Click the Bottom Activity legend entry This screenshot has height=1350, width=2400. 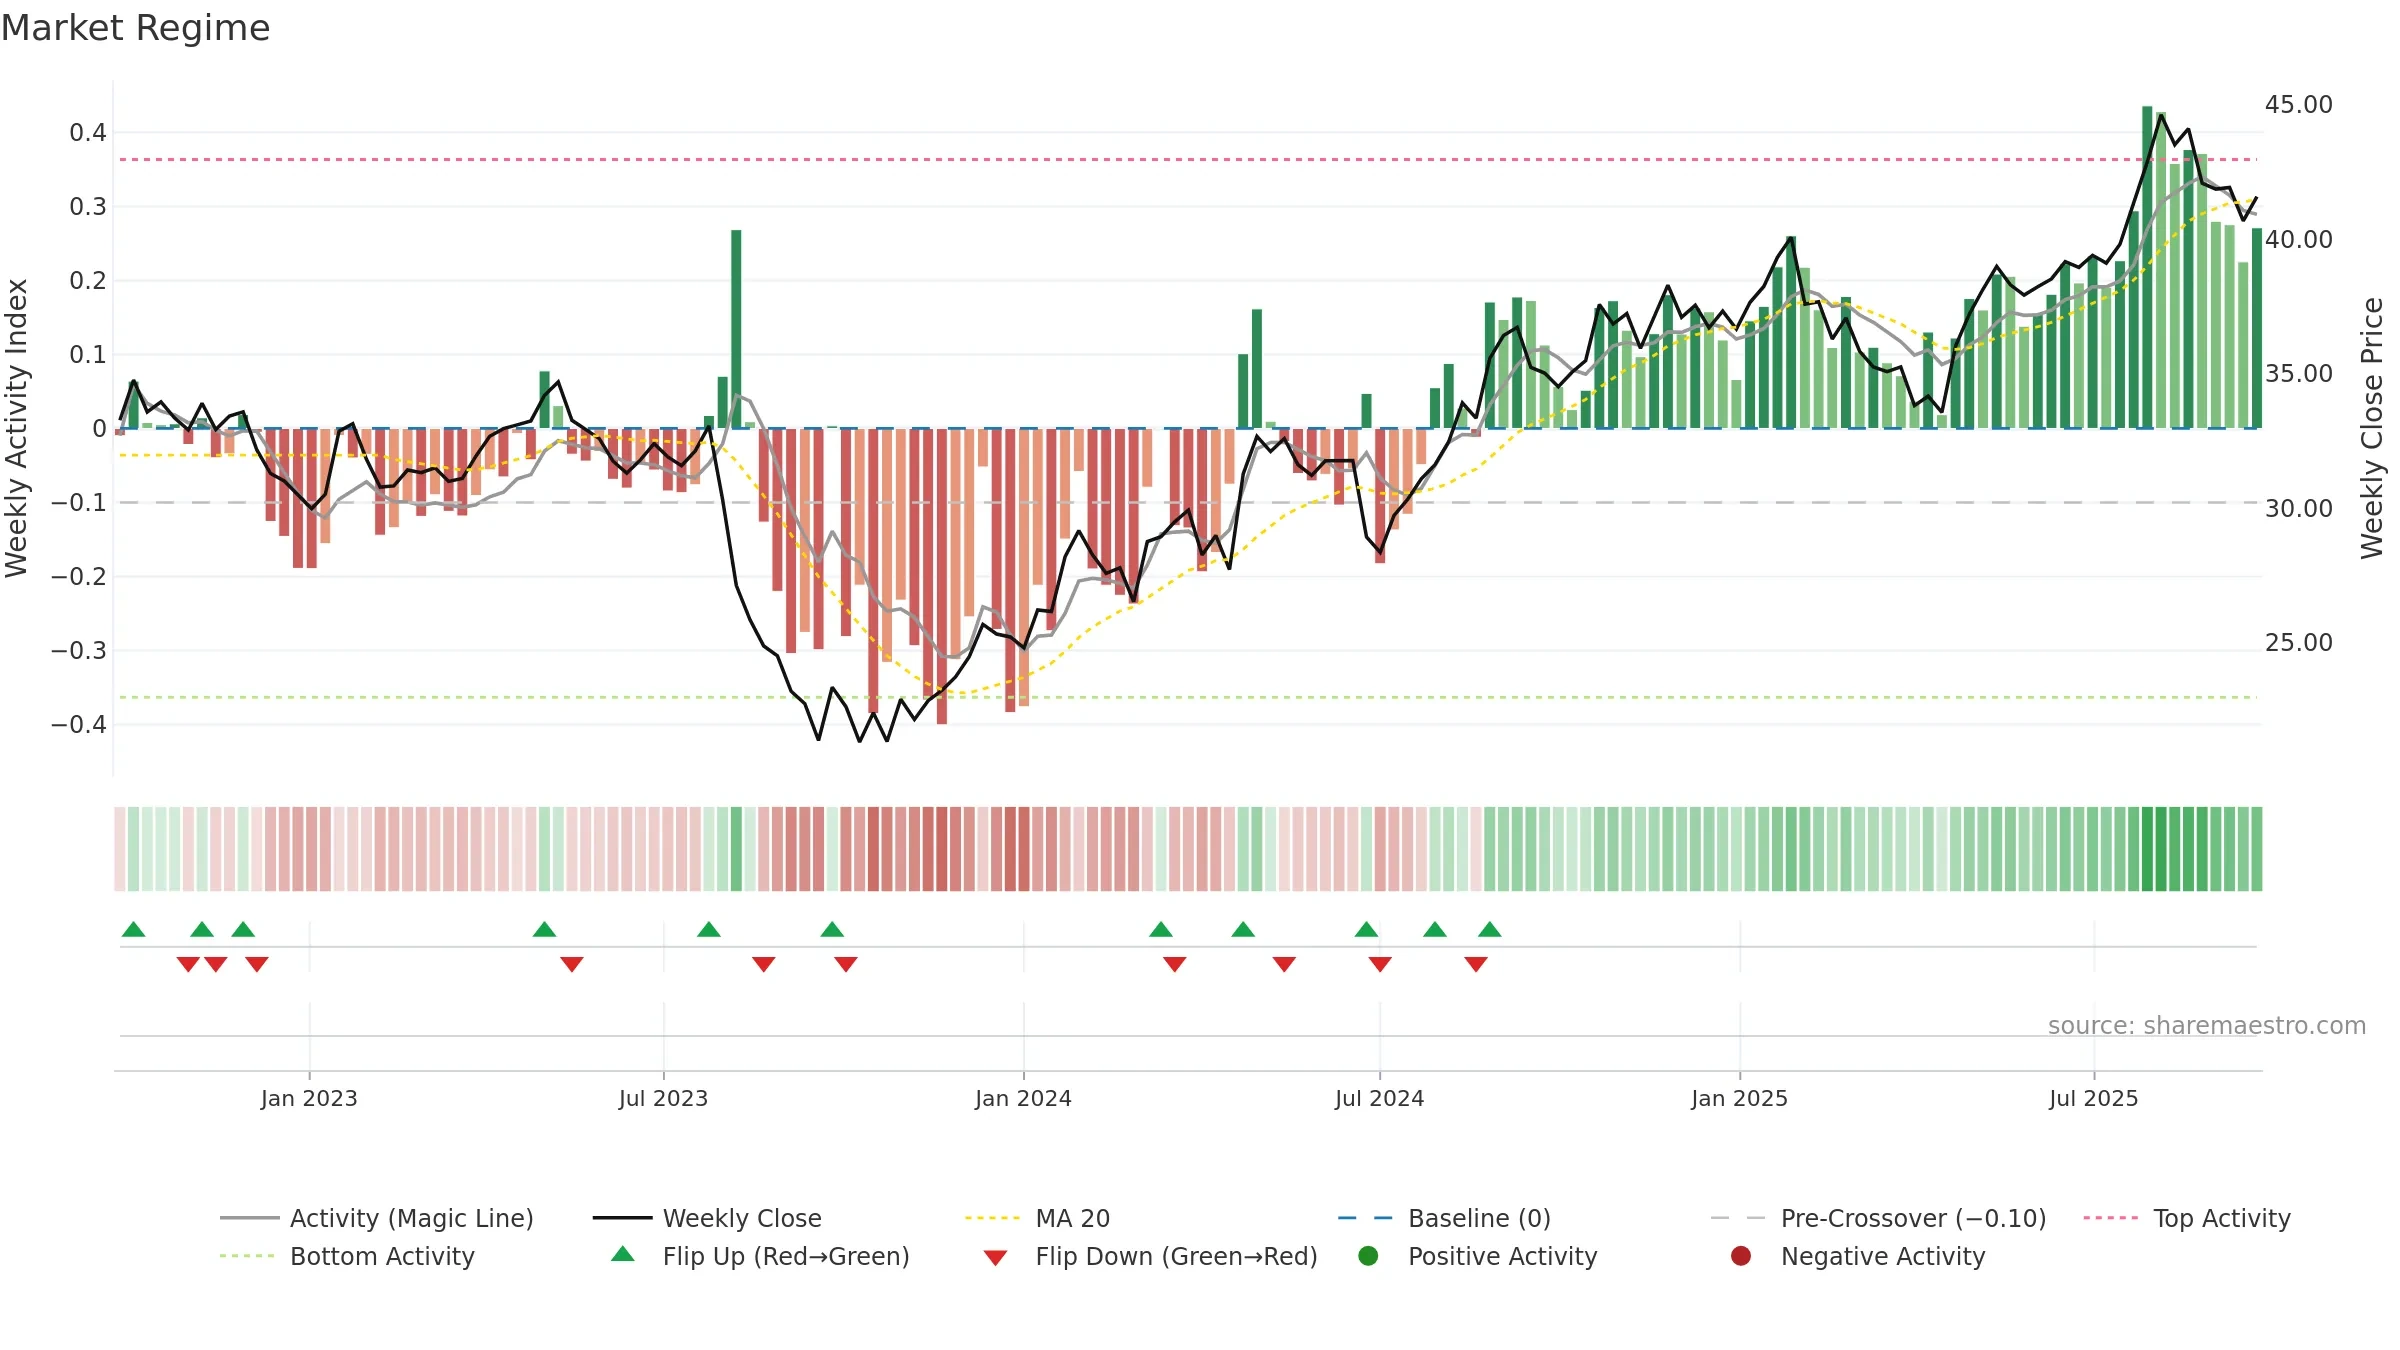[x=347, y=1256]
